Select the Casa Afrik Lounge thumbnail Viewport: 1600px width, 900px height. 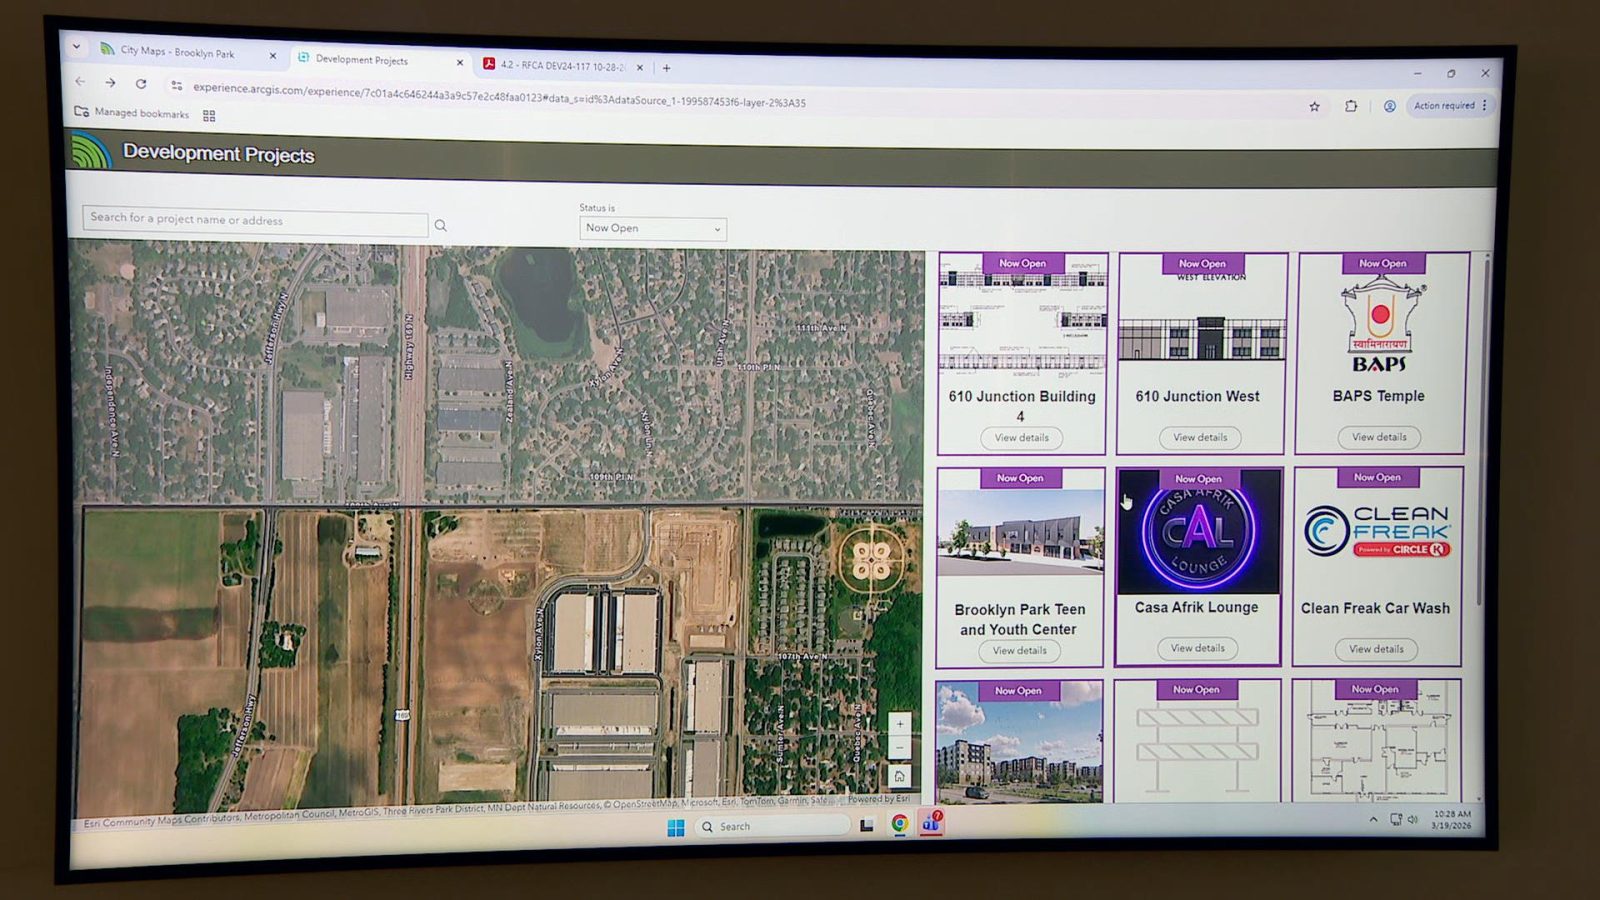(x=1199, y=532)
